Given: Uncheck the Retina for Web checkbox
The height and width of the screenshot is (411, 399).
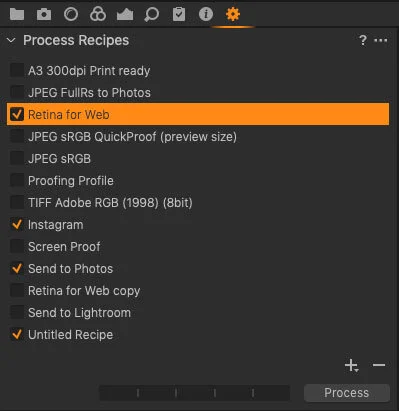Looking at the screenshot, I should 17,114.
